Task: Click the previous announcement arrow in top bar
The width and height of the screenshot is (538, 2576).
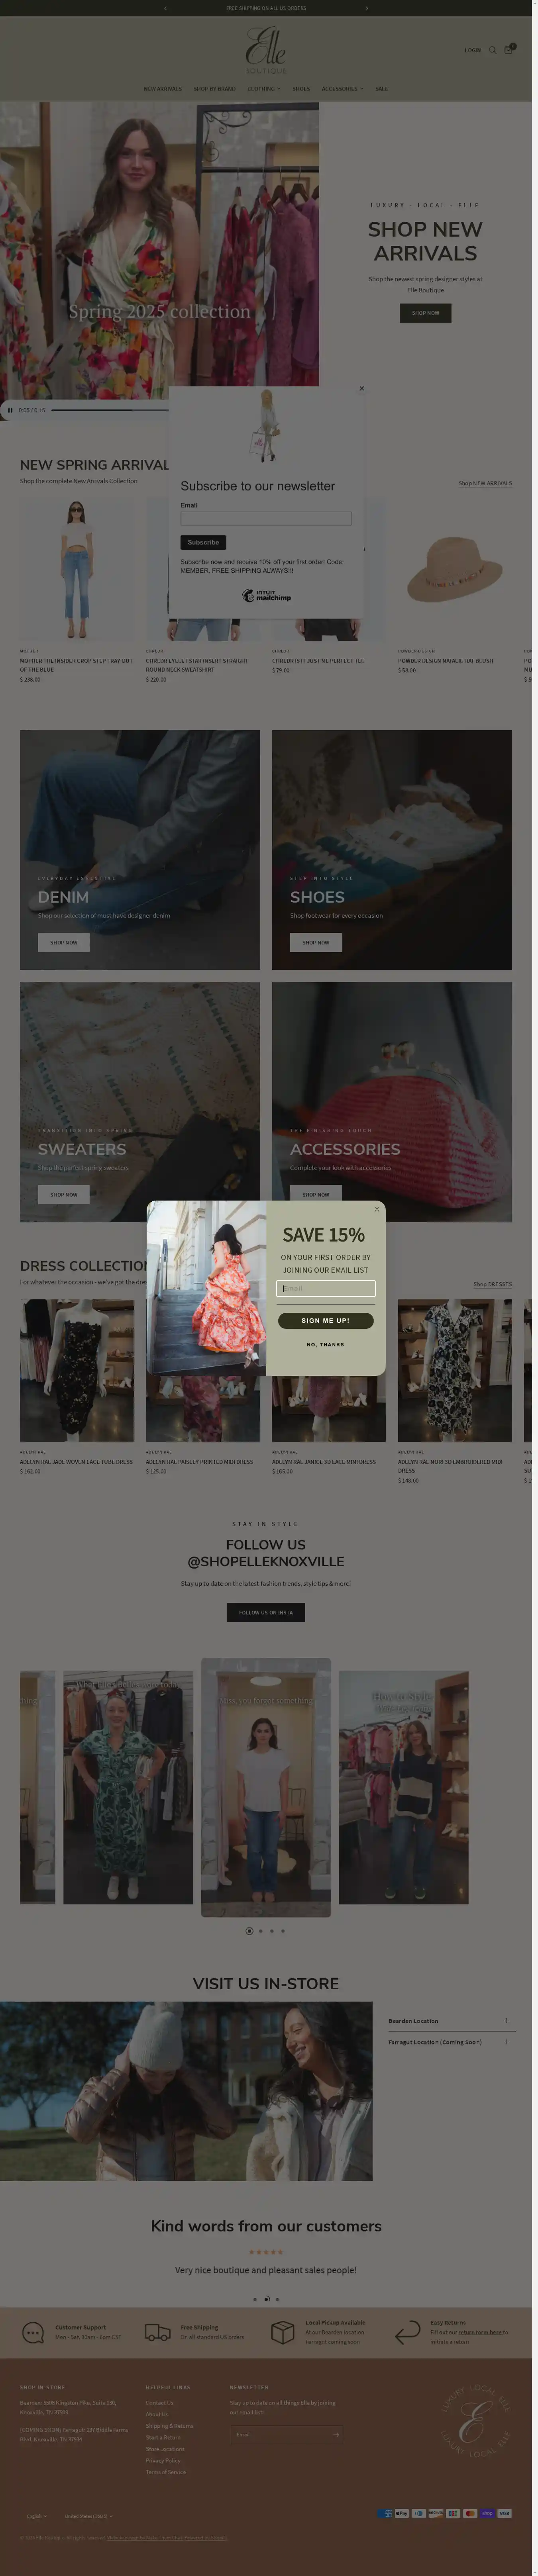Action: point(165,8)
